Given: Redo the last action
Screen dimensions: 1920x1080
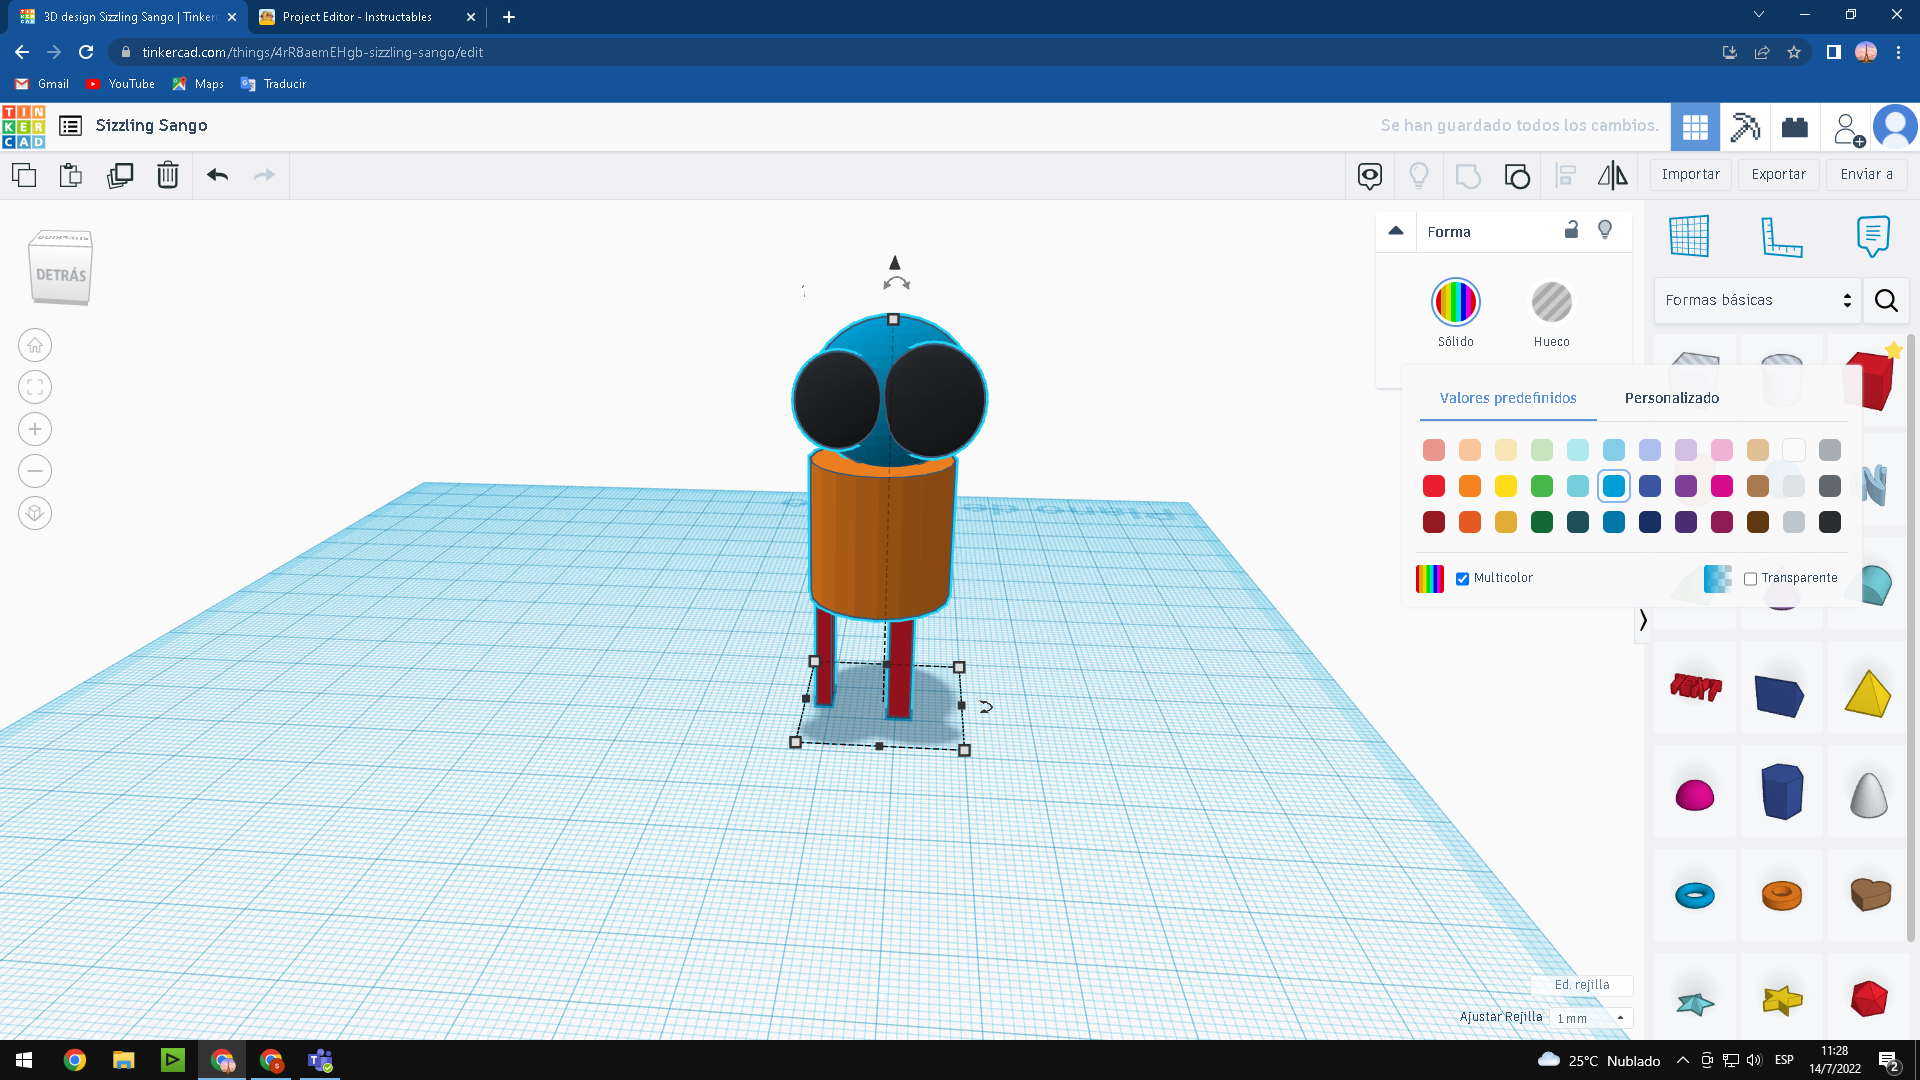Looking at the screenshot, I should click(x=264, y=175).
